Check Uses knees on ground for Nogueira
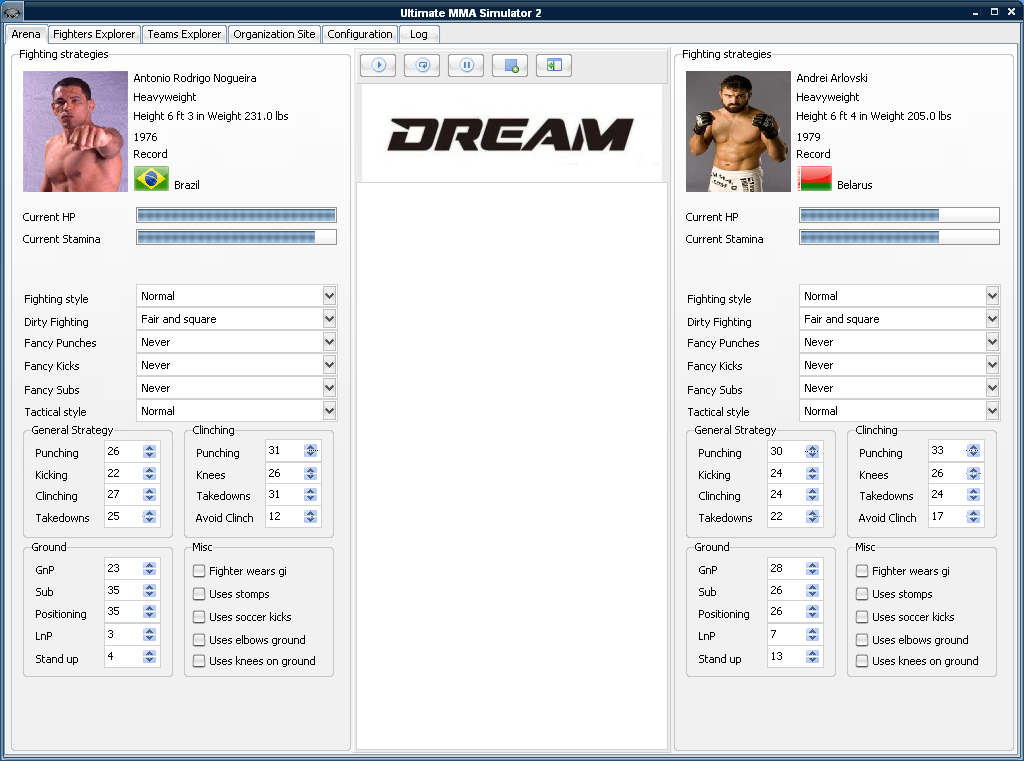Image resolution: width=1024 pixels, height=761 pixels. point(199,661)
